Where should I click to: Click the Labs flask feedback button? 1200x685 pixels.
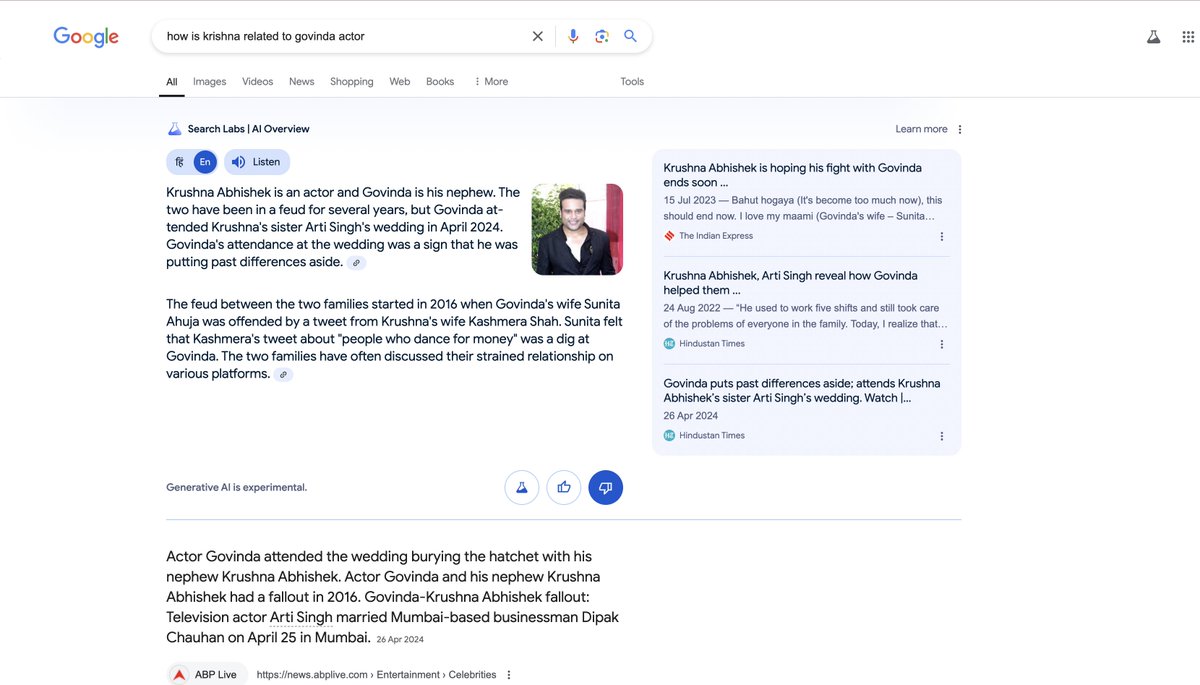[522, 487]
